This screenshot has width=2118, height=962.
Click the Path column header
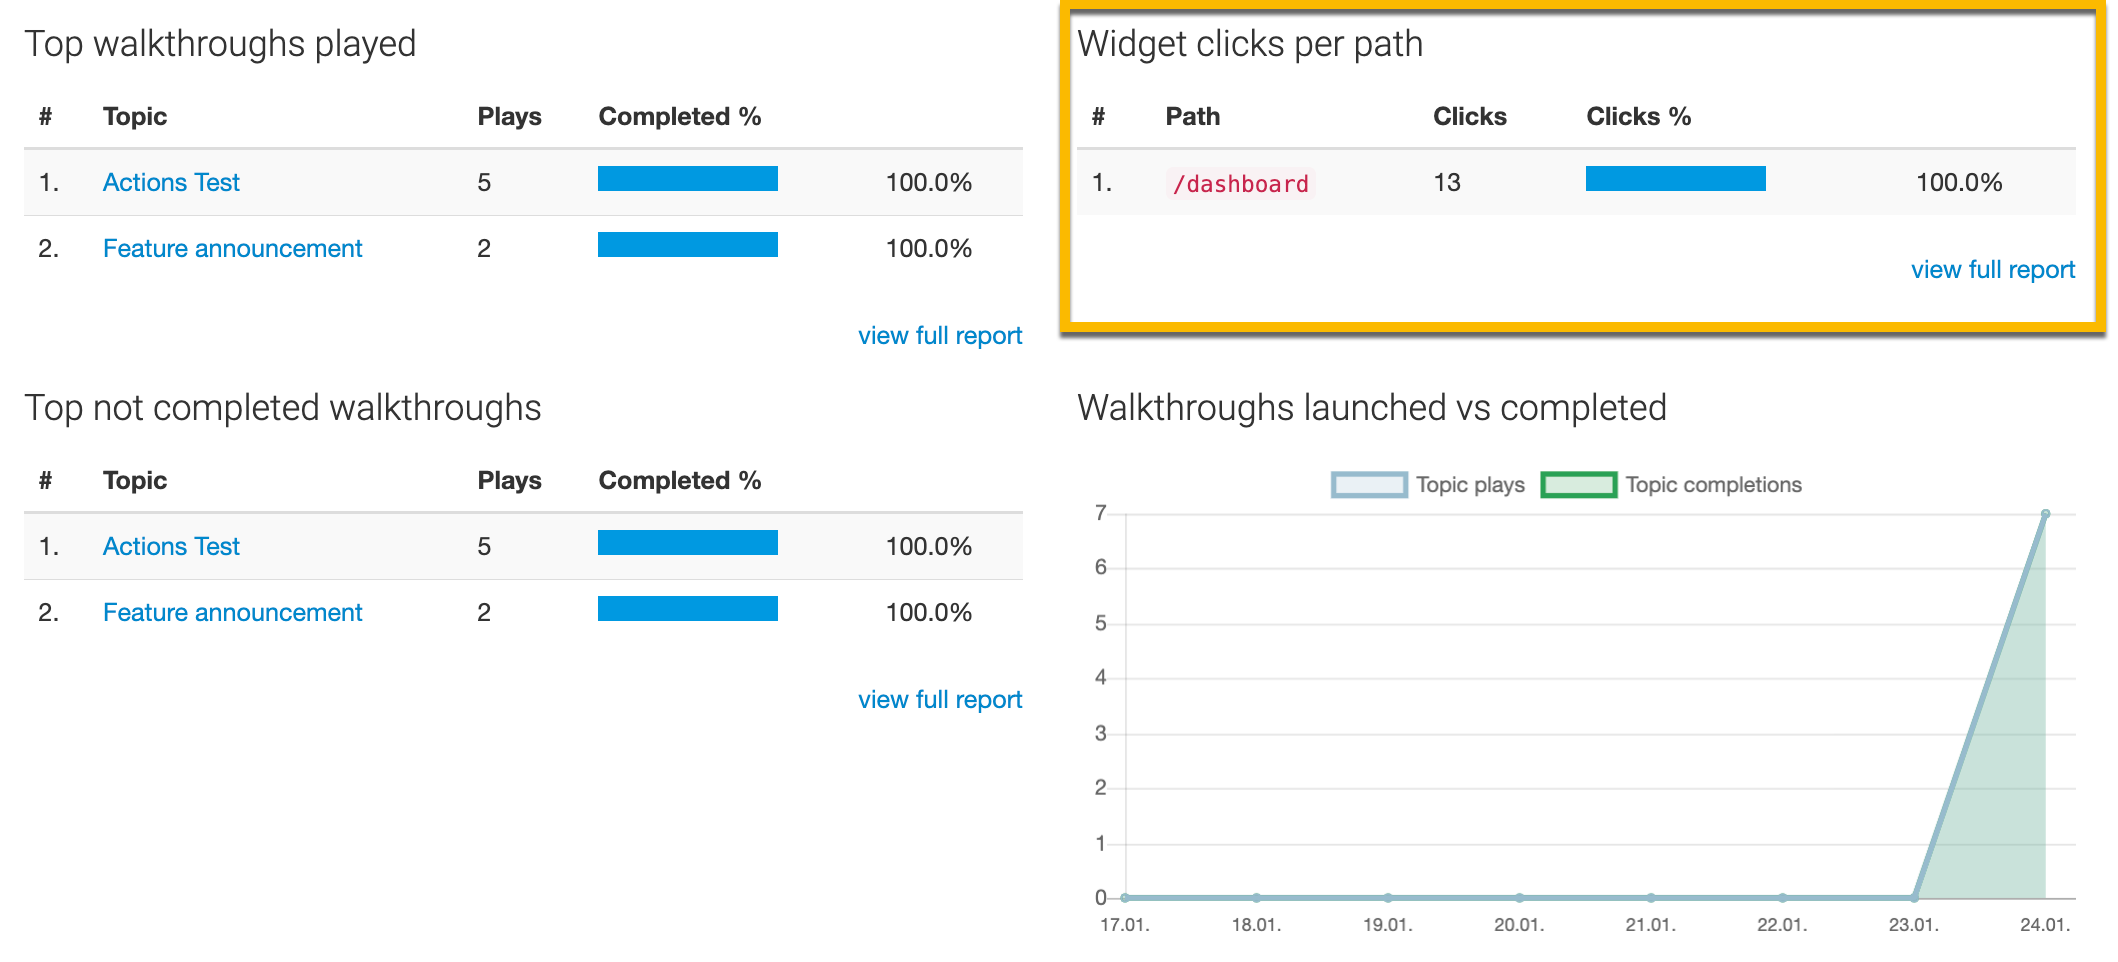pos(1192,116)
